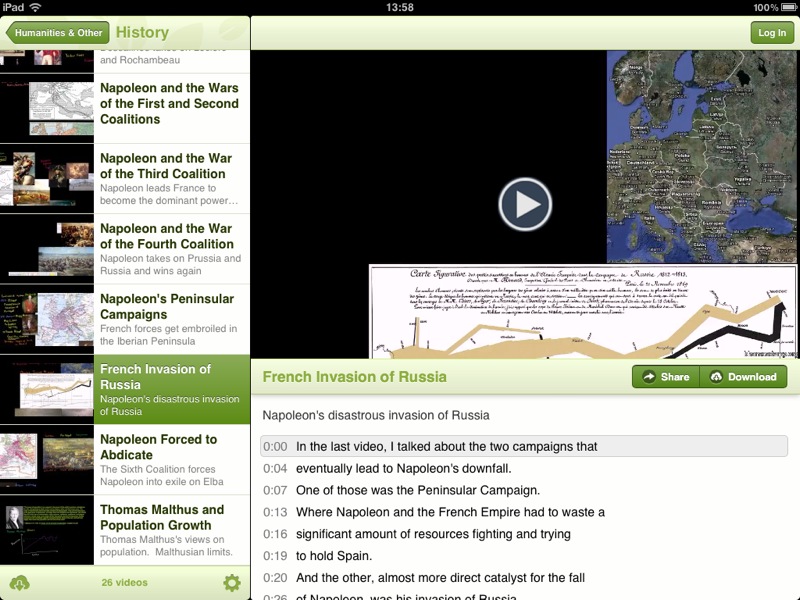Play the French Invasion of Russia video

point(525,204)
